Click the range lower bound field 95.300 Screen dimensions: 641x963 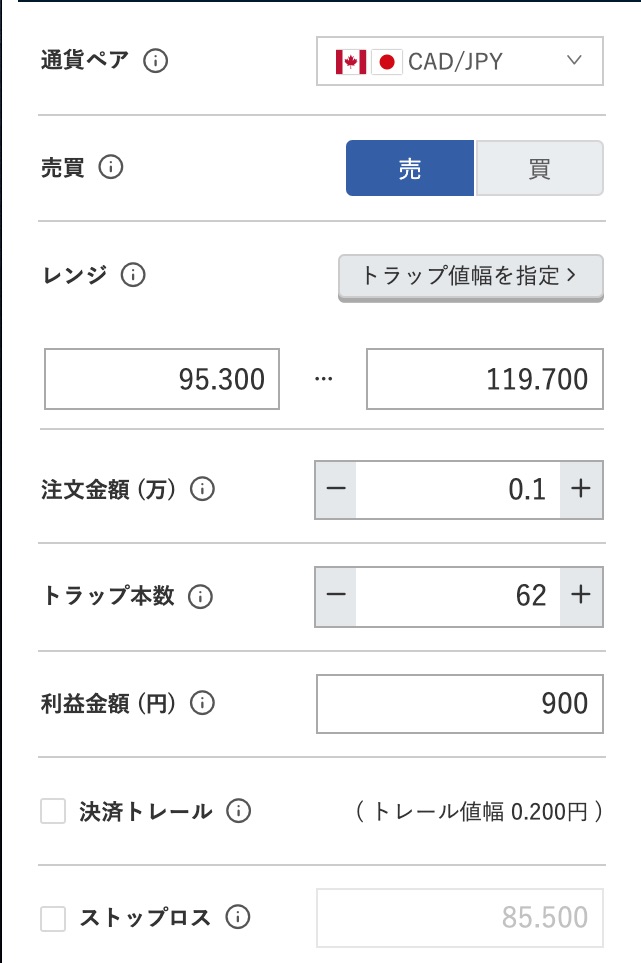point(162,379)
